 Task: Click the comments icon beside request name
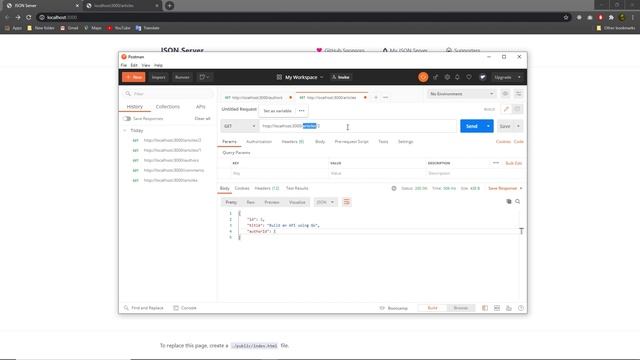click(517, 109)
